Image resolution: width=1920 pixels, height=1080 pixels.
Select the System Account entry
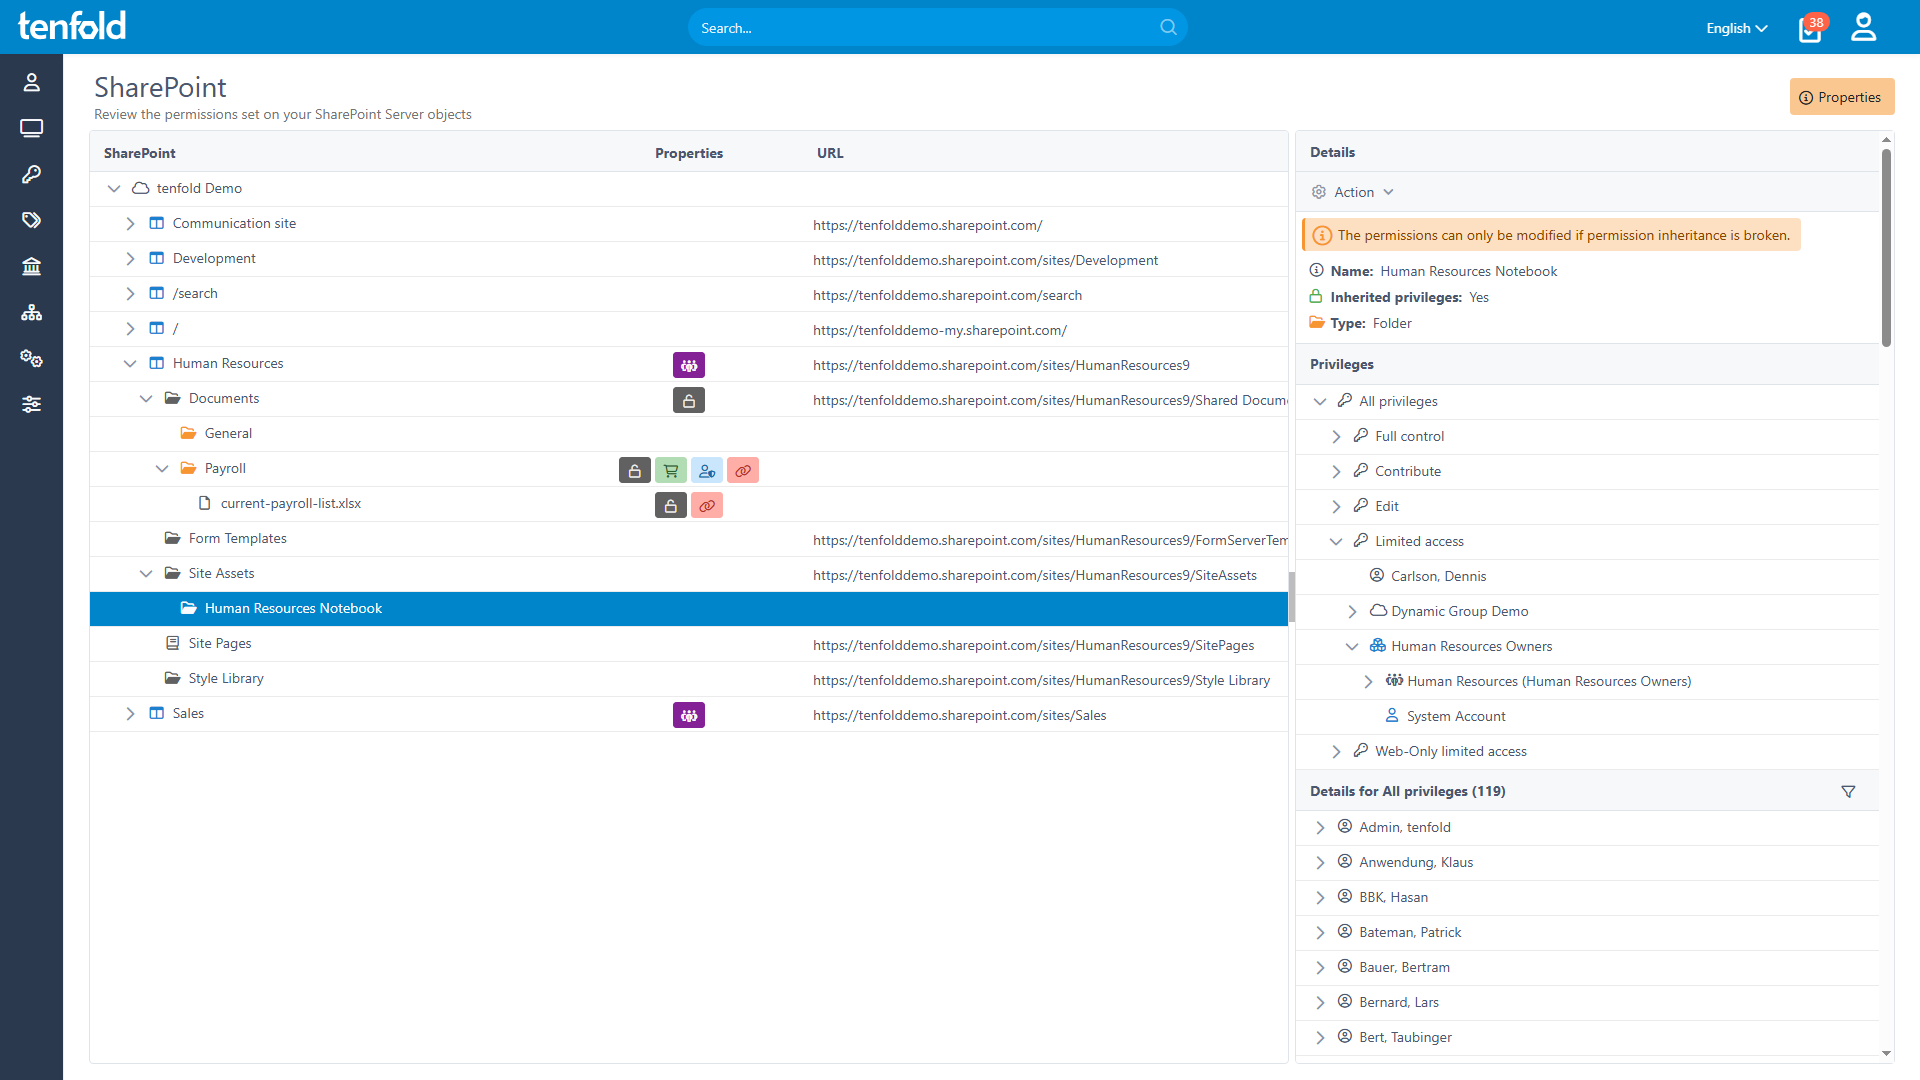1587,716
